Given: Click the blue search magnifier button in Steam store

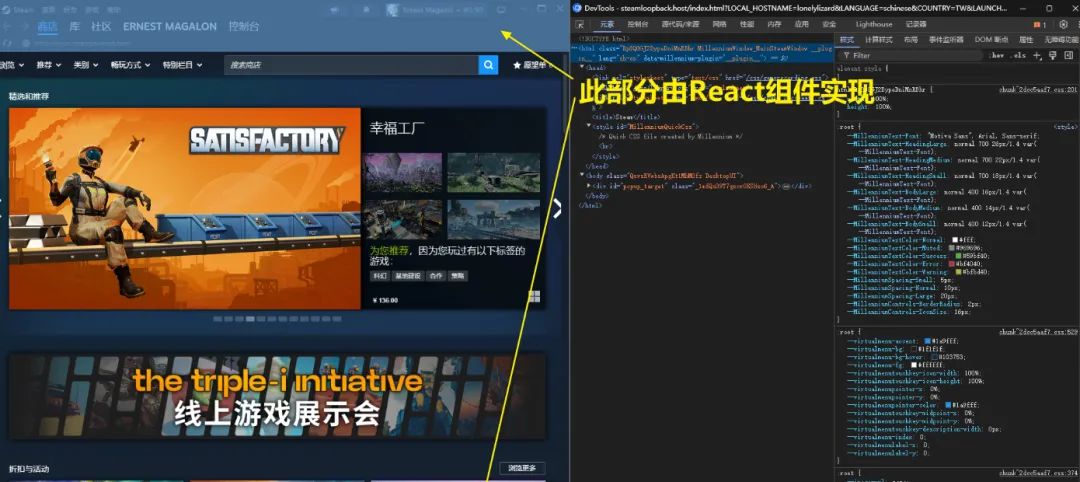Looking at the screenshot, I should (488, 65).
